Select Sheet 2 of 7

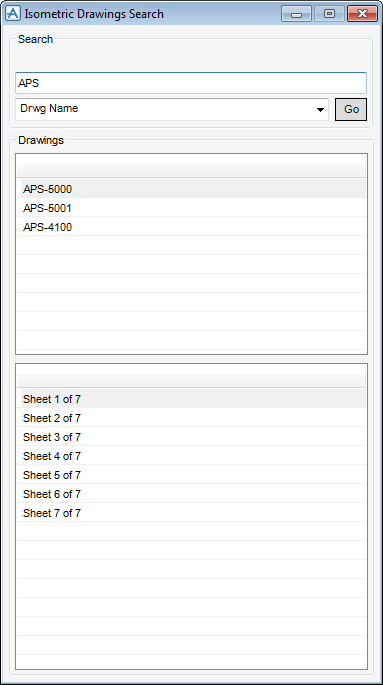tap(191, 418)
